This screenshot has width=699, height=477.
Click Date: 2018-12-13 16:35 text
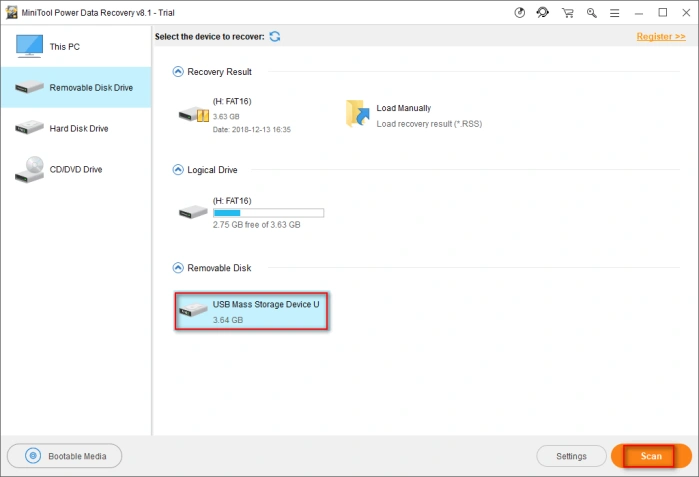coord(251,129)
